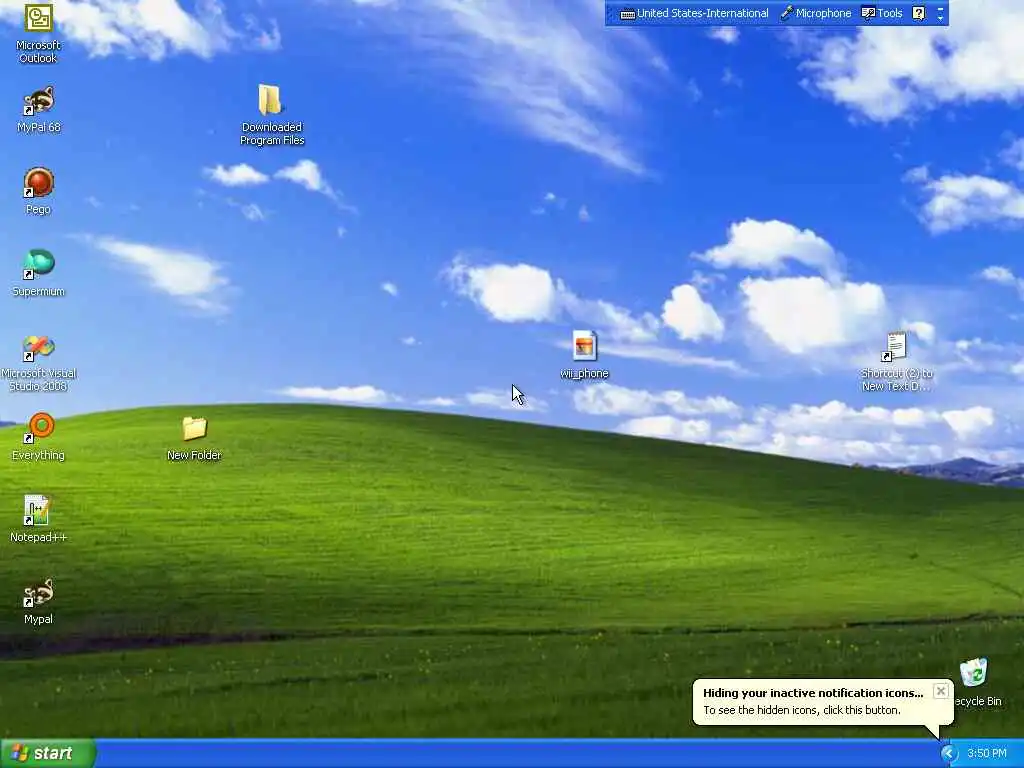1024x768 pixels.
Task: Click the 3:50 PM taskbar clock
Action: pyautogui.click(x=987, y=754)
